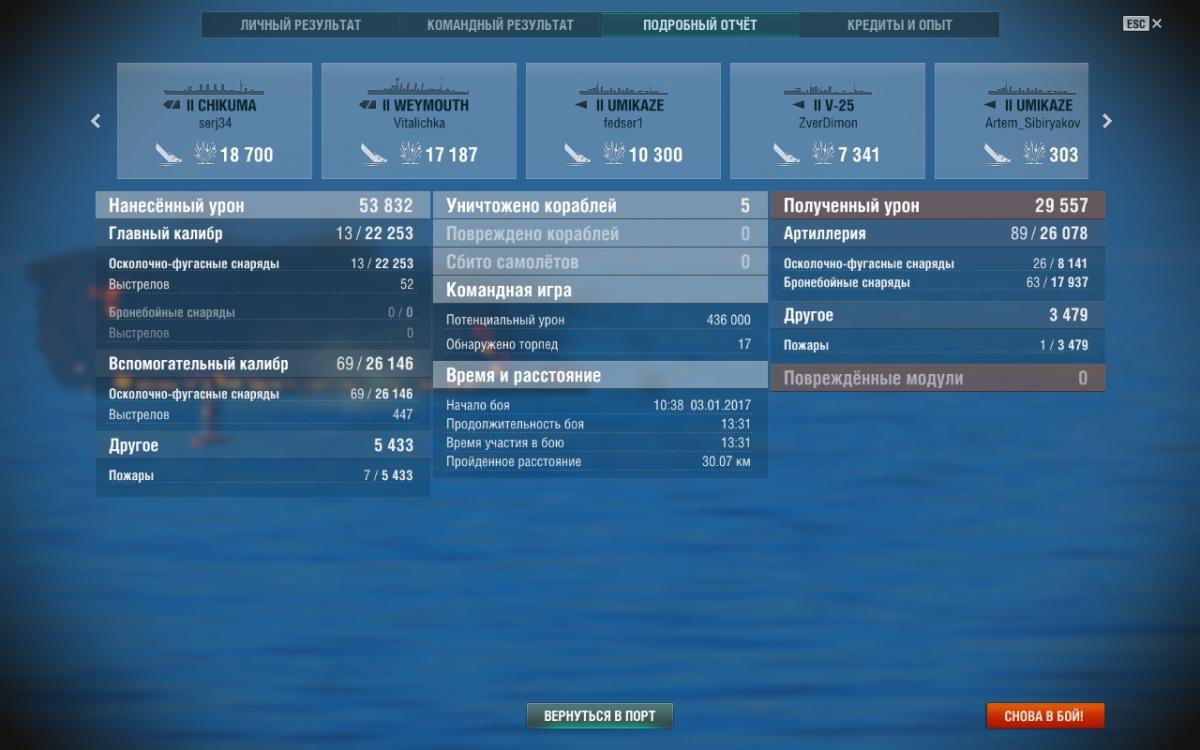This screenshot has width=1200, height=750.
Task: Click the Главный калибр section header
Action: pos(263,234)
